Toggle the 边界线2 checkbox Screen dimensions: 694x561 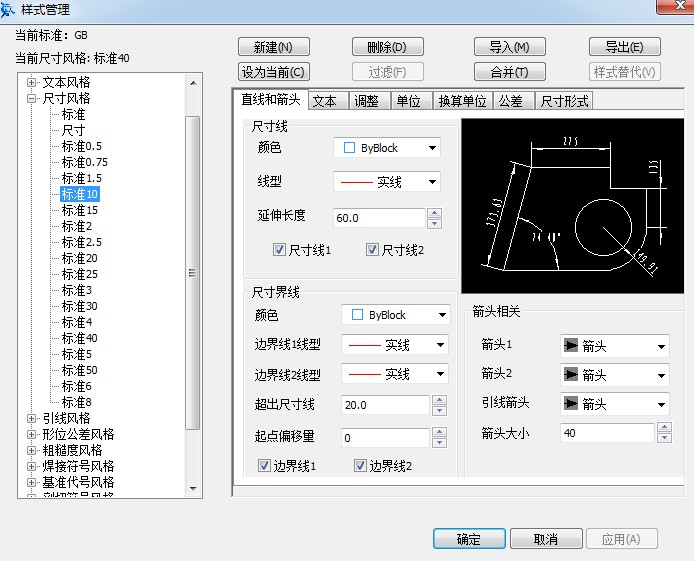pyautogui.click(x=360, y=466)
